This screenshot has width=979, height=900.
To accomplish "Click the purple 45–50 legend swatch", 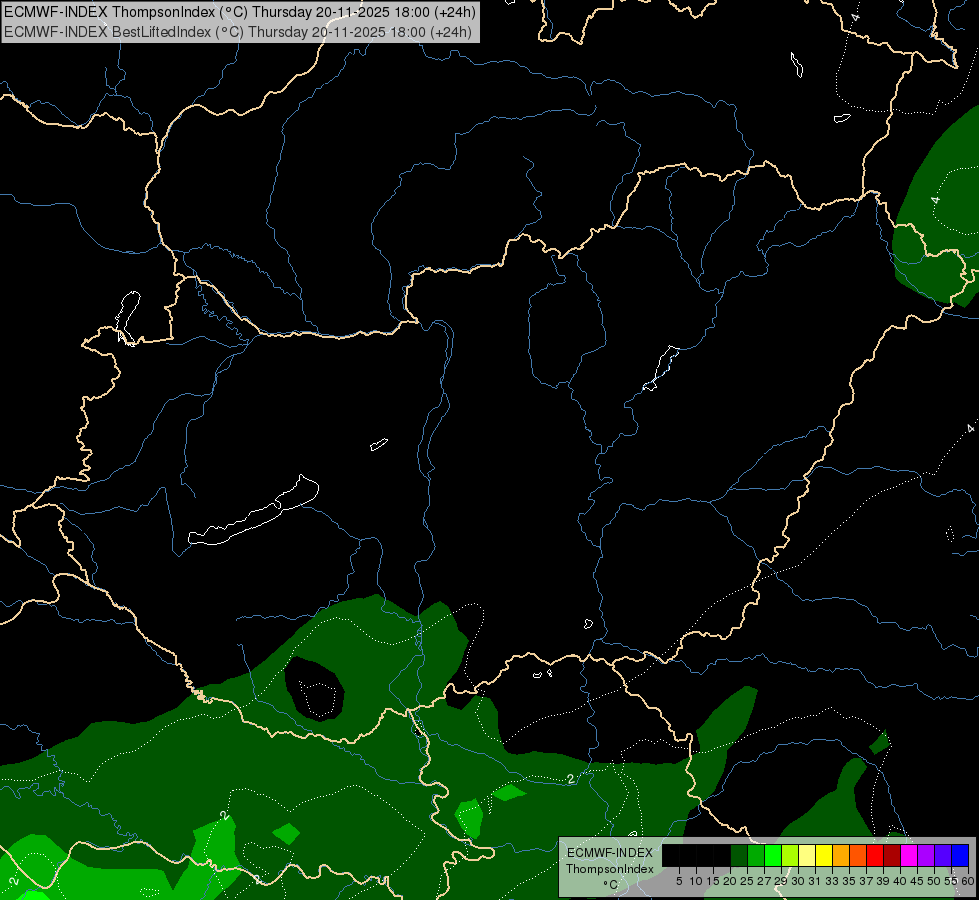I will click(926, 855).
